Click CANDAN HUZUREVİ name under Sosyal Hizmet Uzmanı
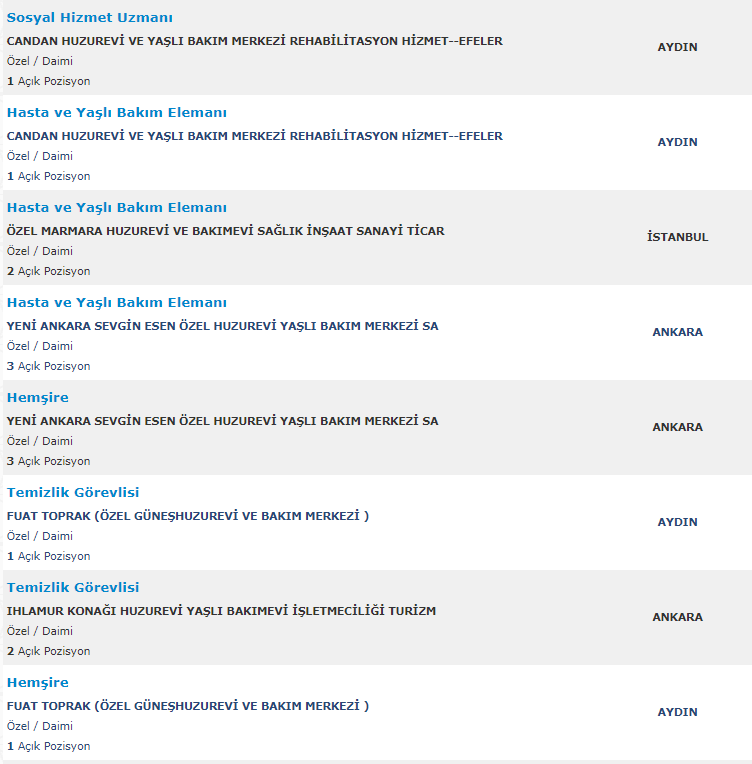The image size is (752, 764). click(254, 41)
